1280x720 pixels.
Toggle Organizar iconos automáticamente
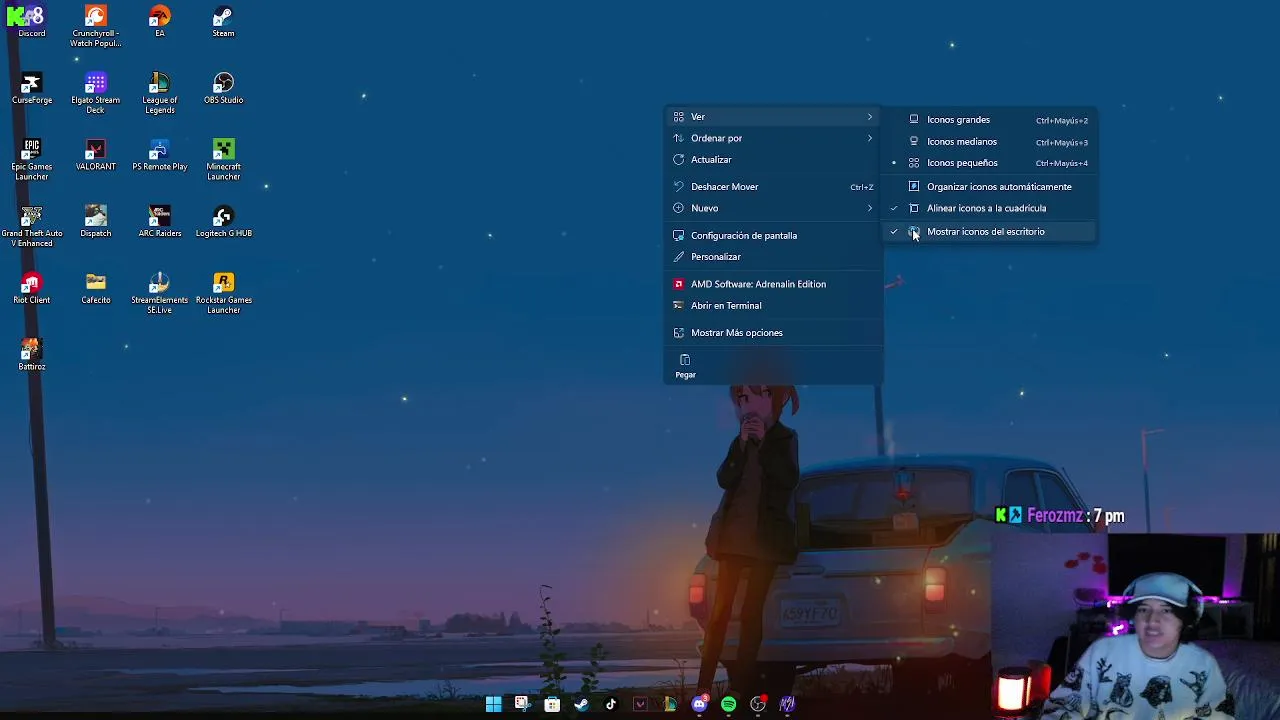[x=991, y=187]
